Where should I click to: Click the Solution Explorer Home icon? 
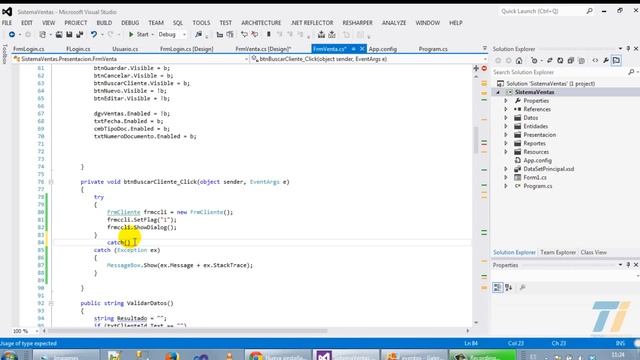519,60
